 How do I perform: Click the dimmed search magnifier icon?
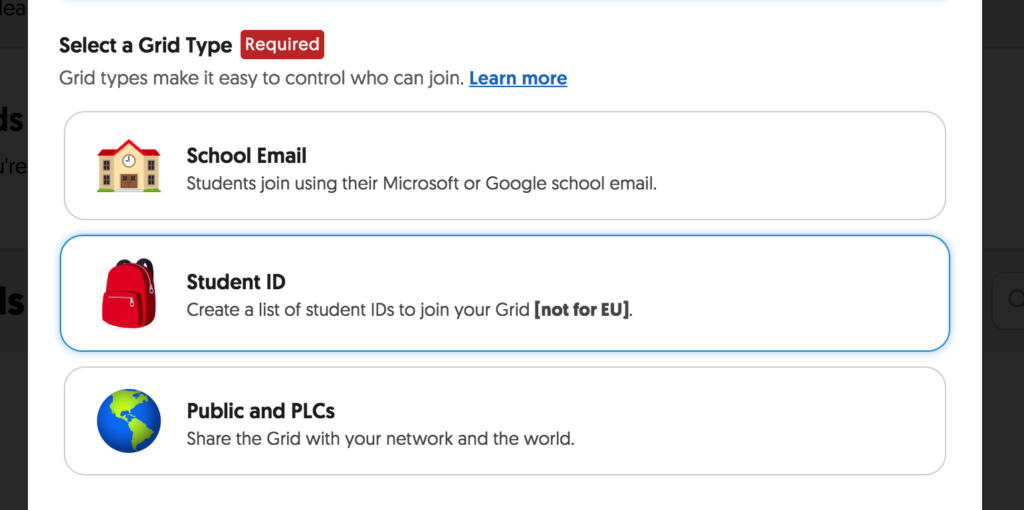click(1016, 299)
